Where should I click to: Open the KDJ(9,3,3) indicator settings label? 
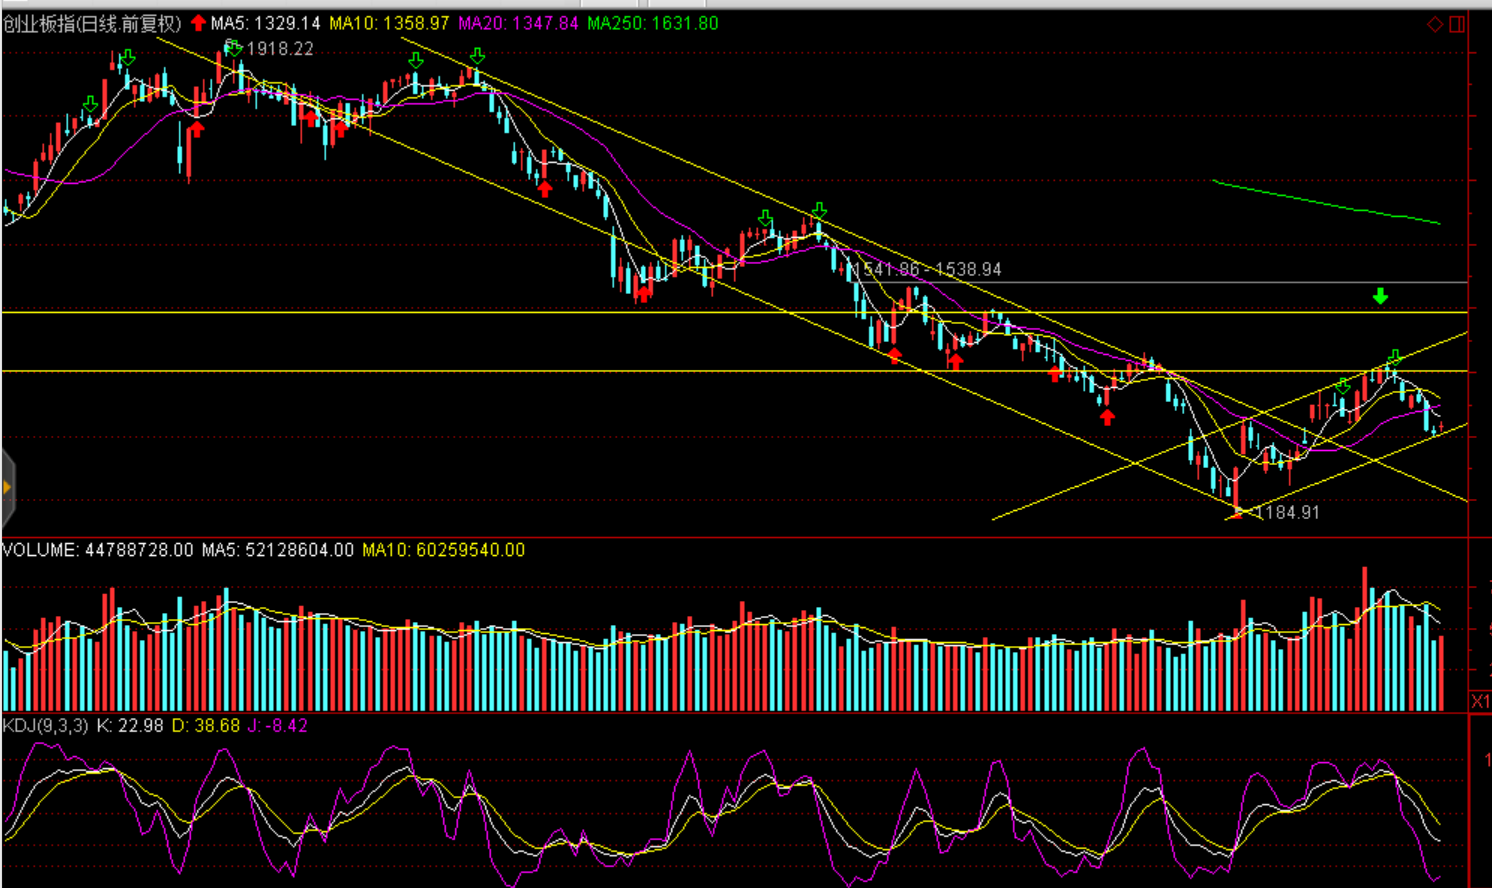[45, 725]
